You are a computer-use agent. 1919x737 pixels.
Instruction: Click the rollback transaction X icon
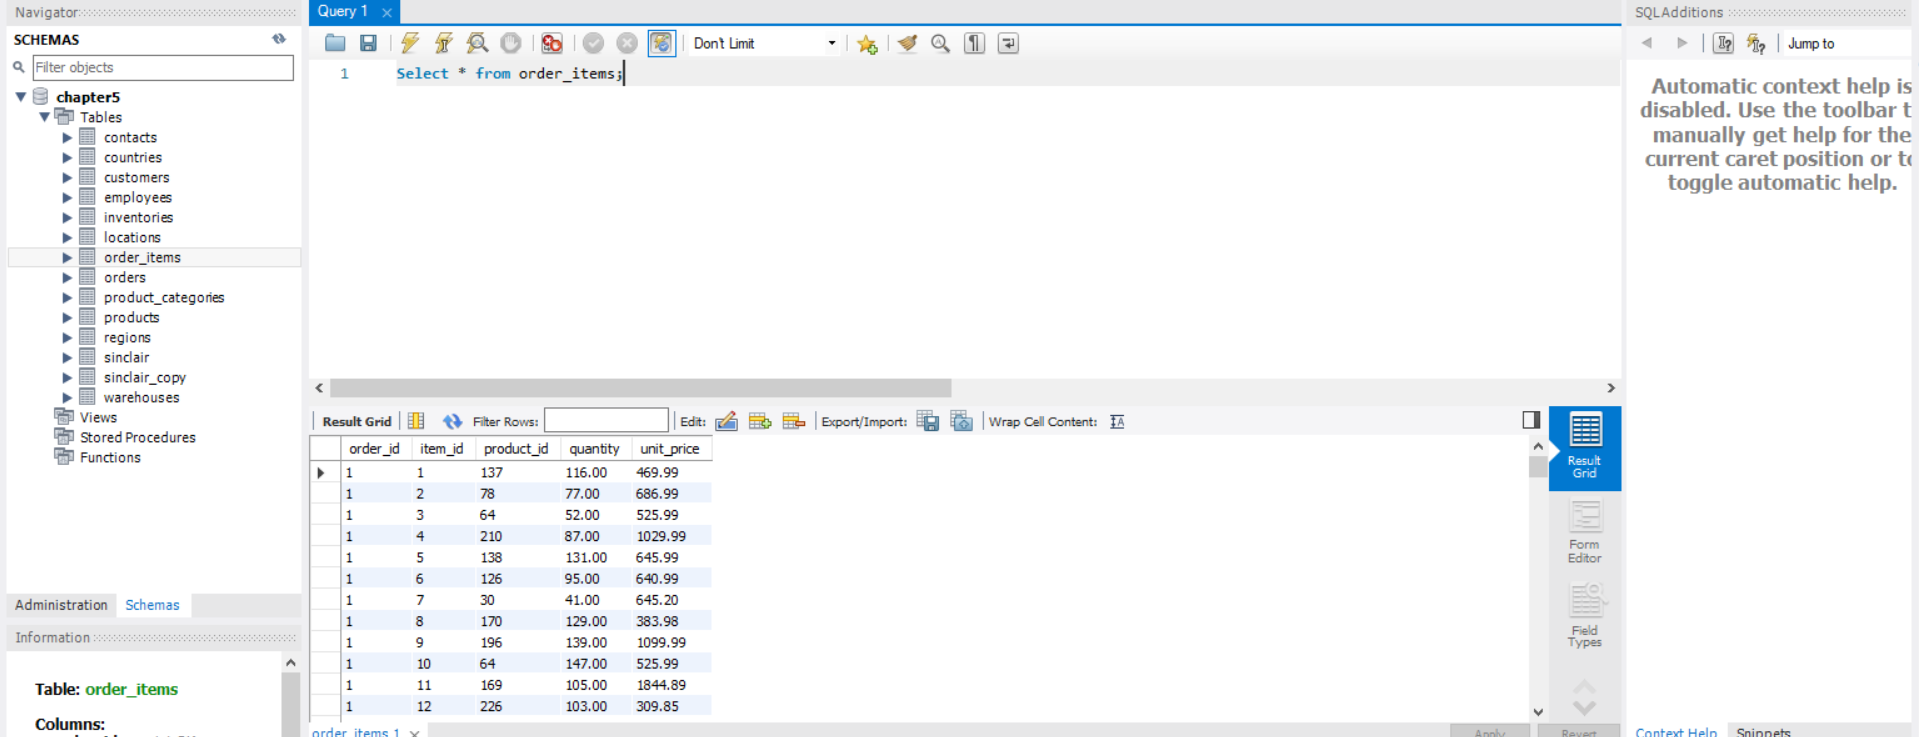(627, 43)
